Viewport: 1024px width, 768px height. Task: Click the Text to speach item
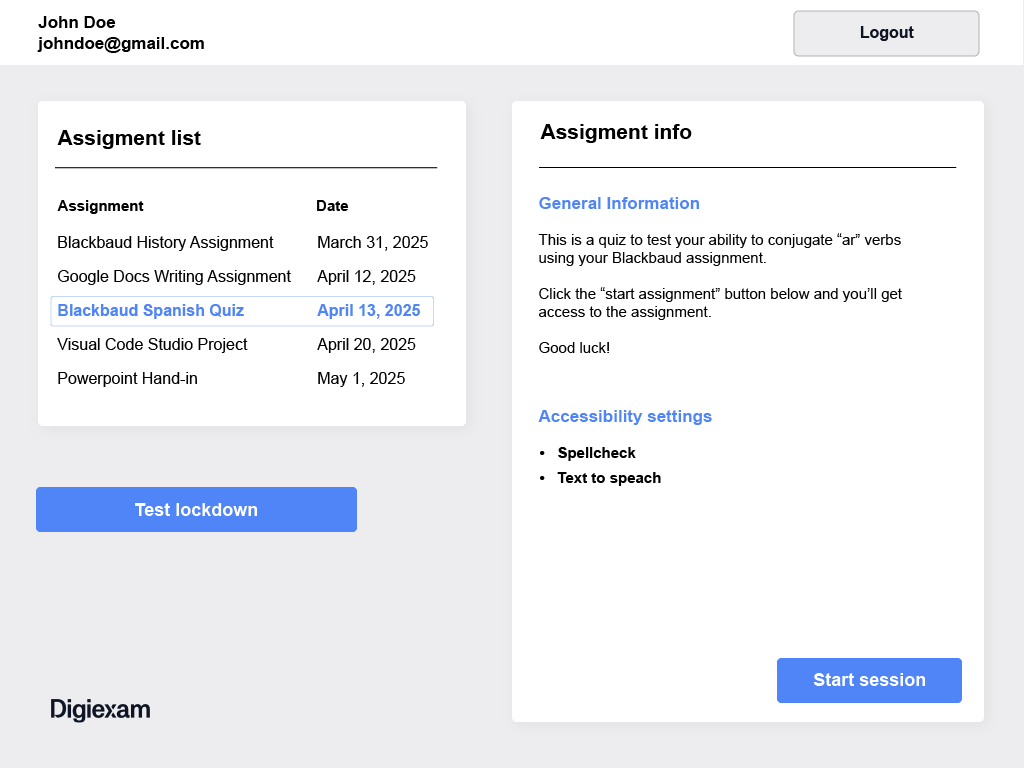(x=609, y=478)
